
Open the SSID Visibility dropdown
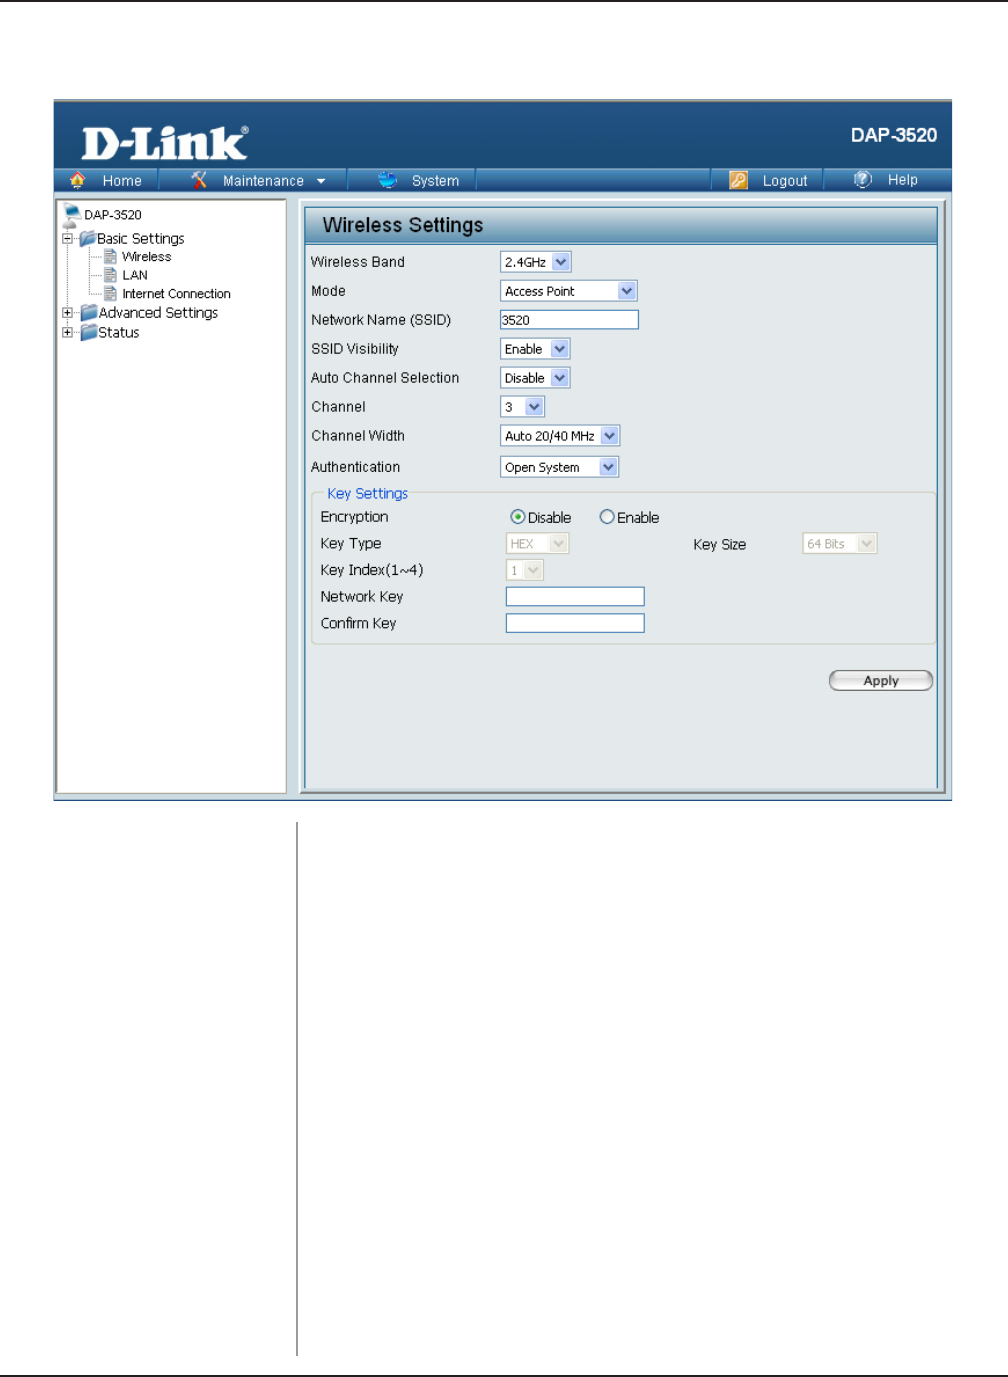click(x=534, y=349)
